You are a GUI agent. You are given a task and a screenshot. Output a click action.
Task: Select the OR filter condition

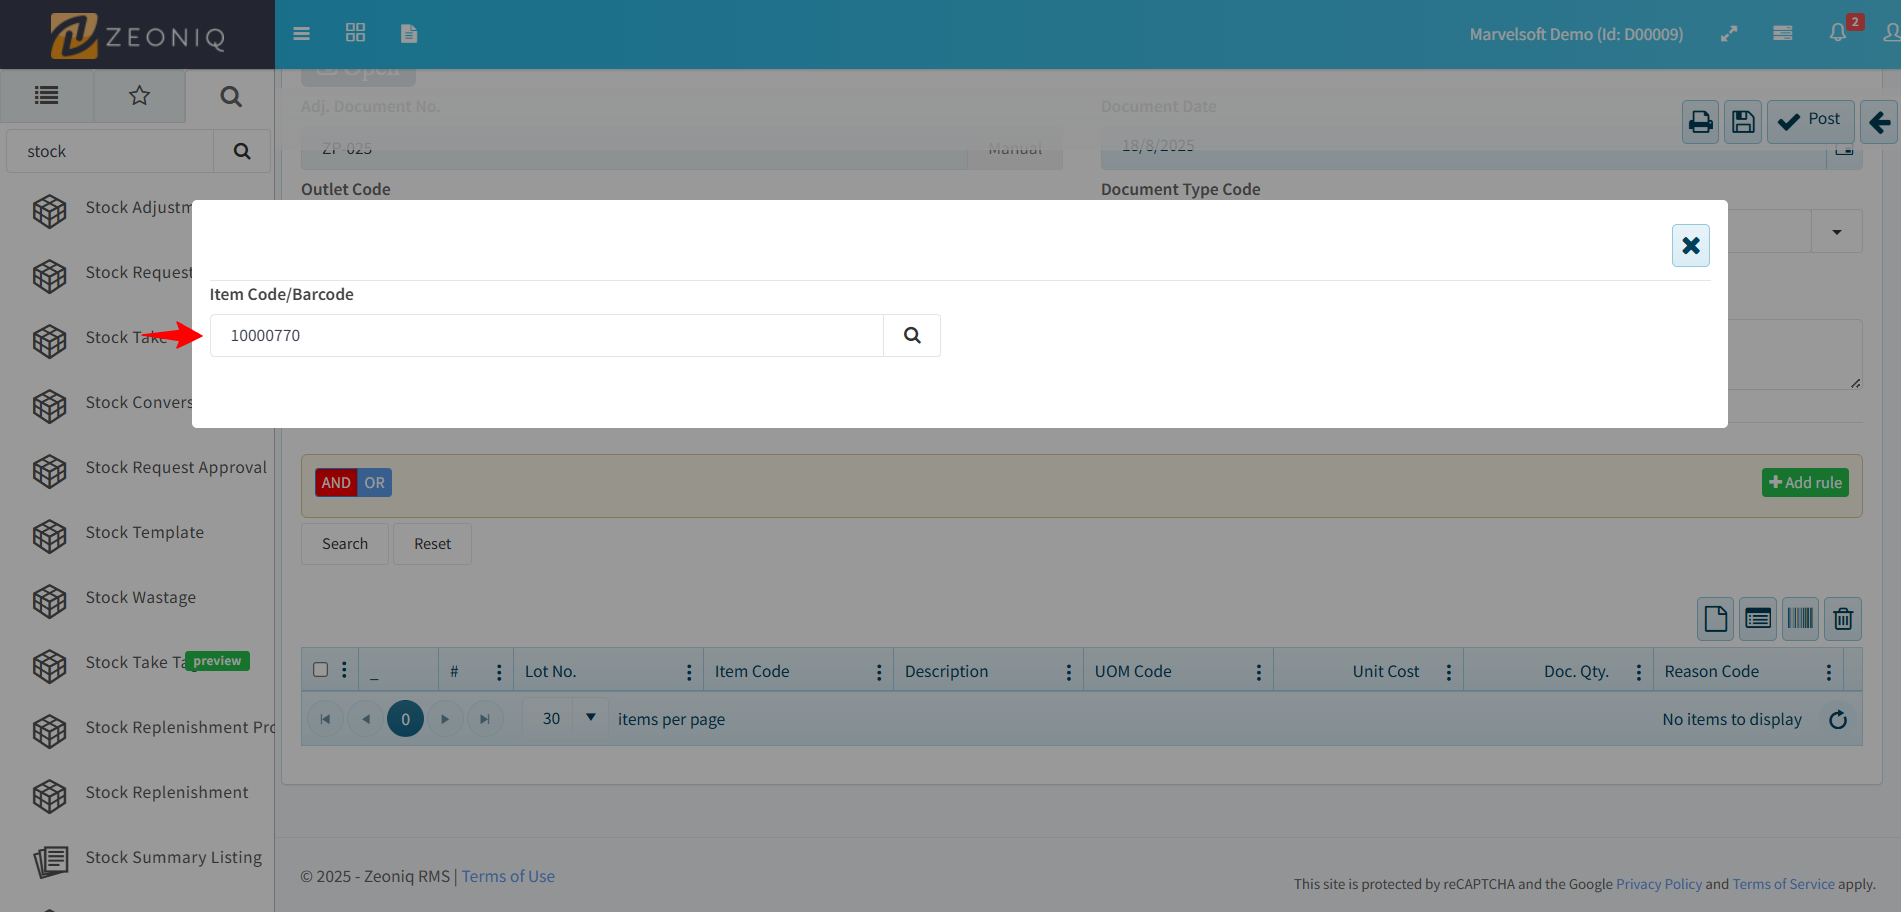tap(375, 483)
